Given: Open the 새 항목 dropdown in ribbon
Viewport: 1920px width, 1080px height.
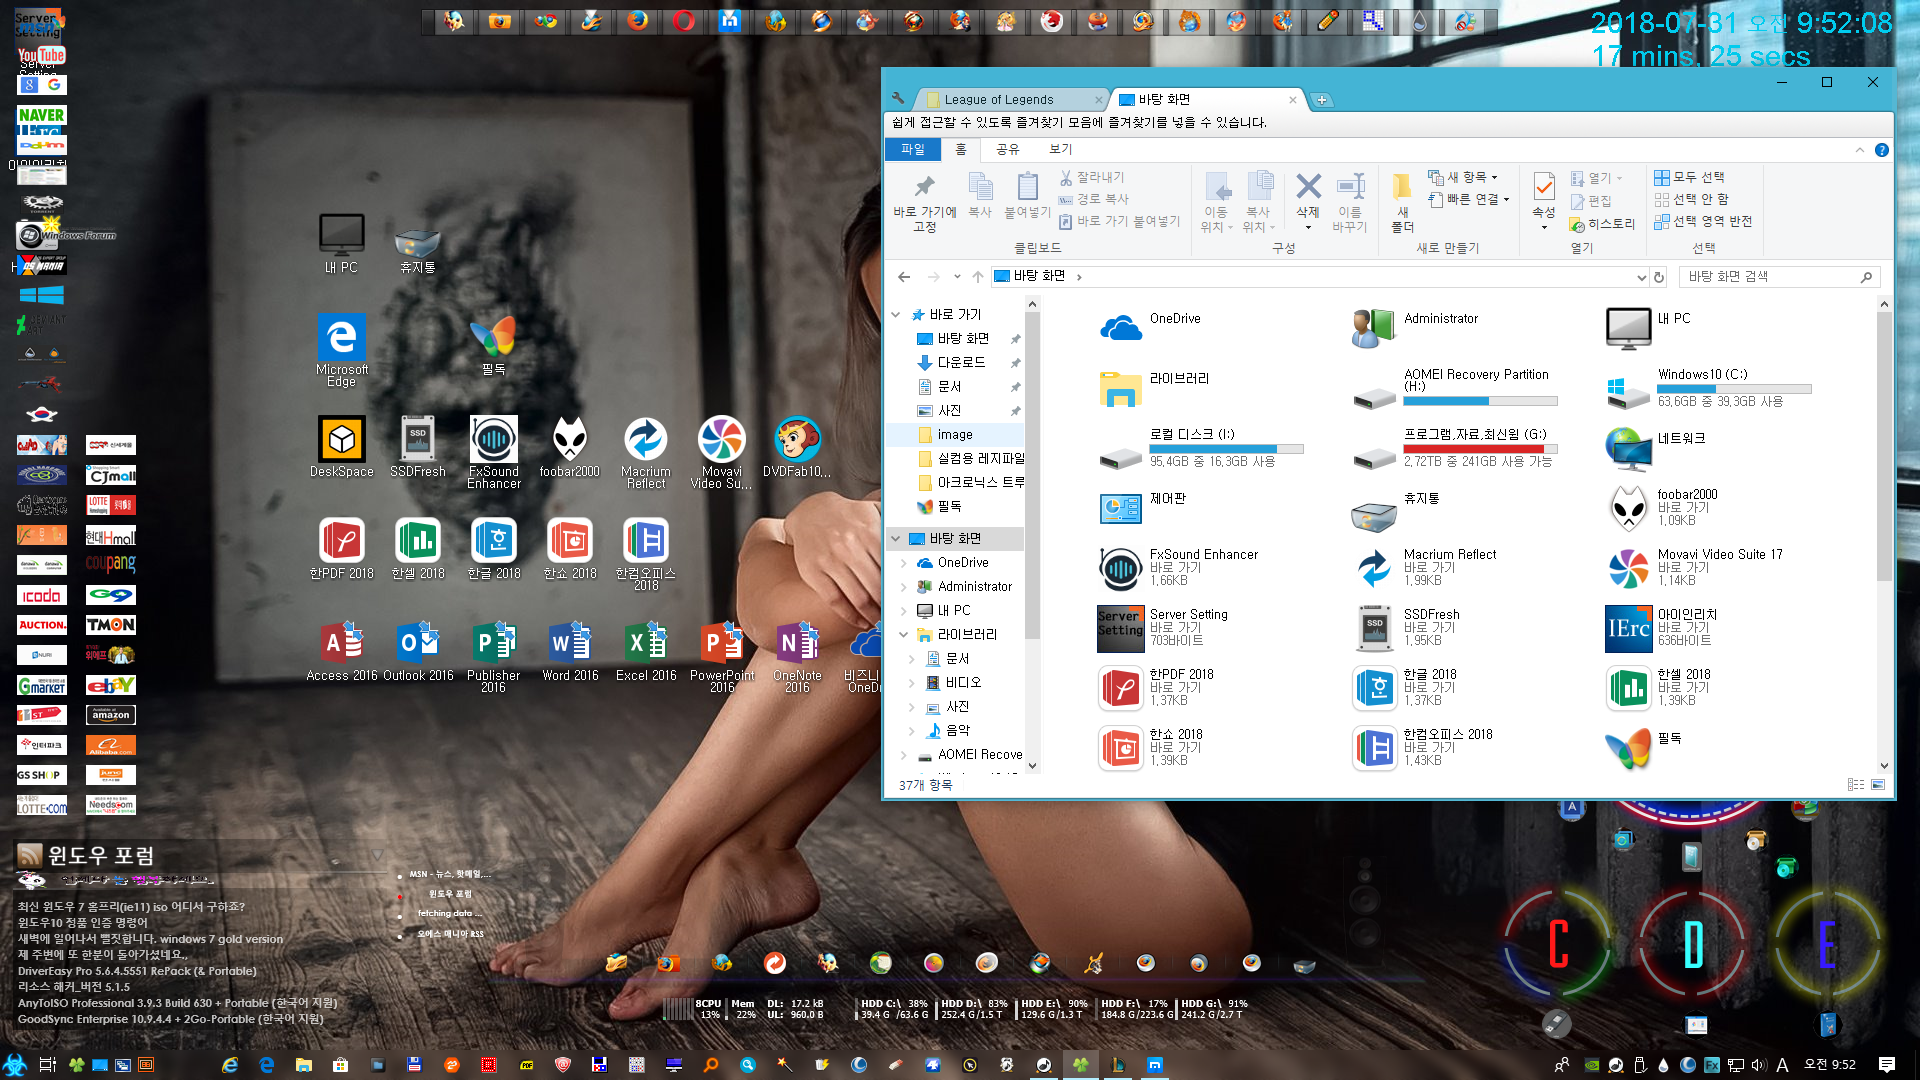Looking at the screenshot, I should pyautogui.click(x=1462, y=177).
